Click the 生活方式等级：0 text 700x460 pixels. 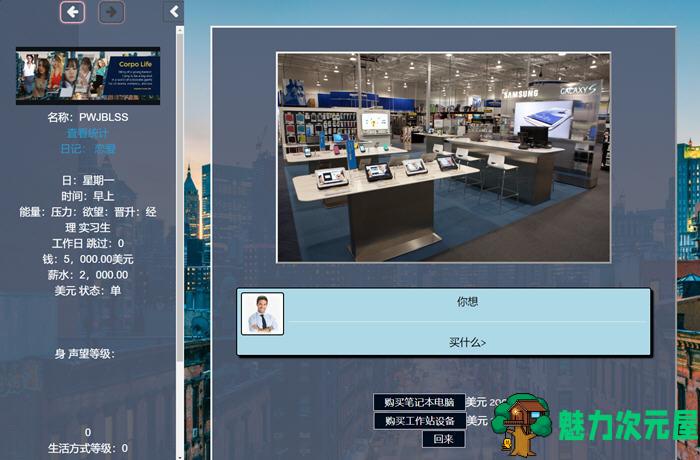pyautogui.click(x=88, y=448)
